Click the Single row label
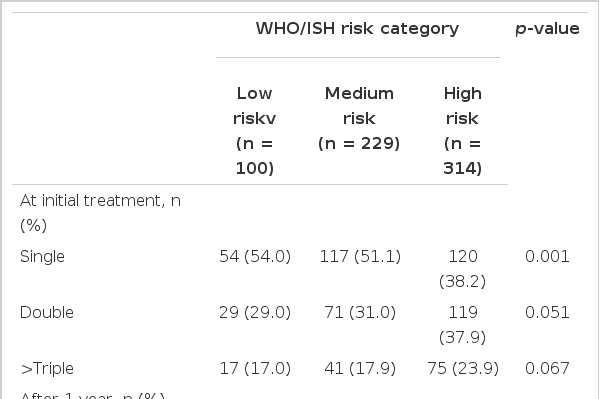Image resolution: width=599 pixels, height=399 pixels. [42, 256]
